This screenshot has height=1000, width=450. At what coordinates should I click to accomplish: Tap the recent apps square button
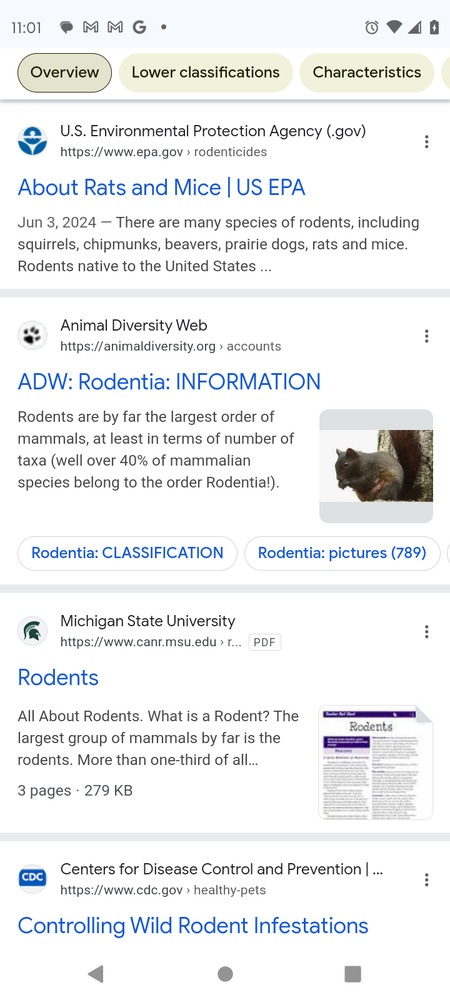pos(352,973)
